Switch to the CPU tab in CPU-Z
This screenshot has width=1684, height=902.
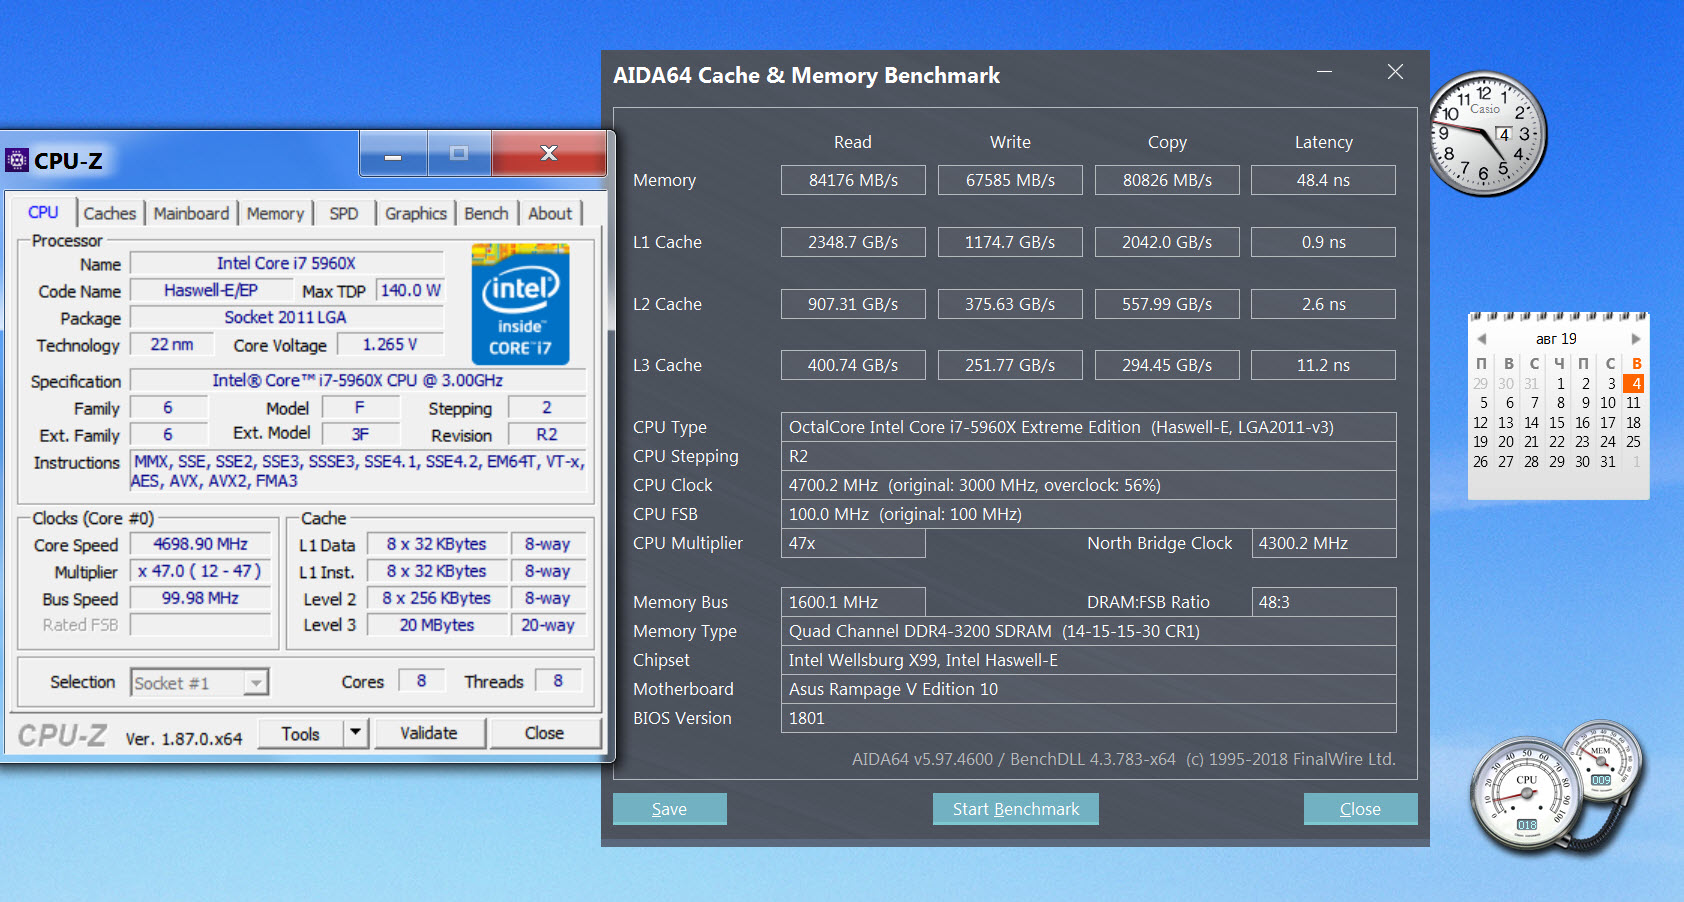[43, 212]
